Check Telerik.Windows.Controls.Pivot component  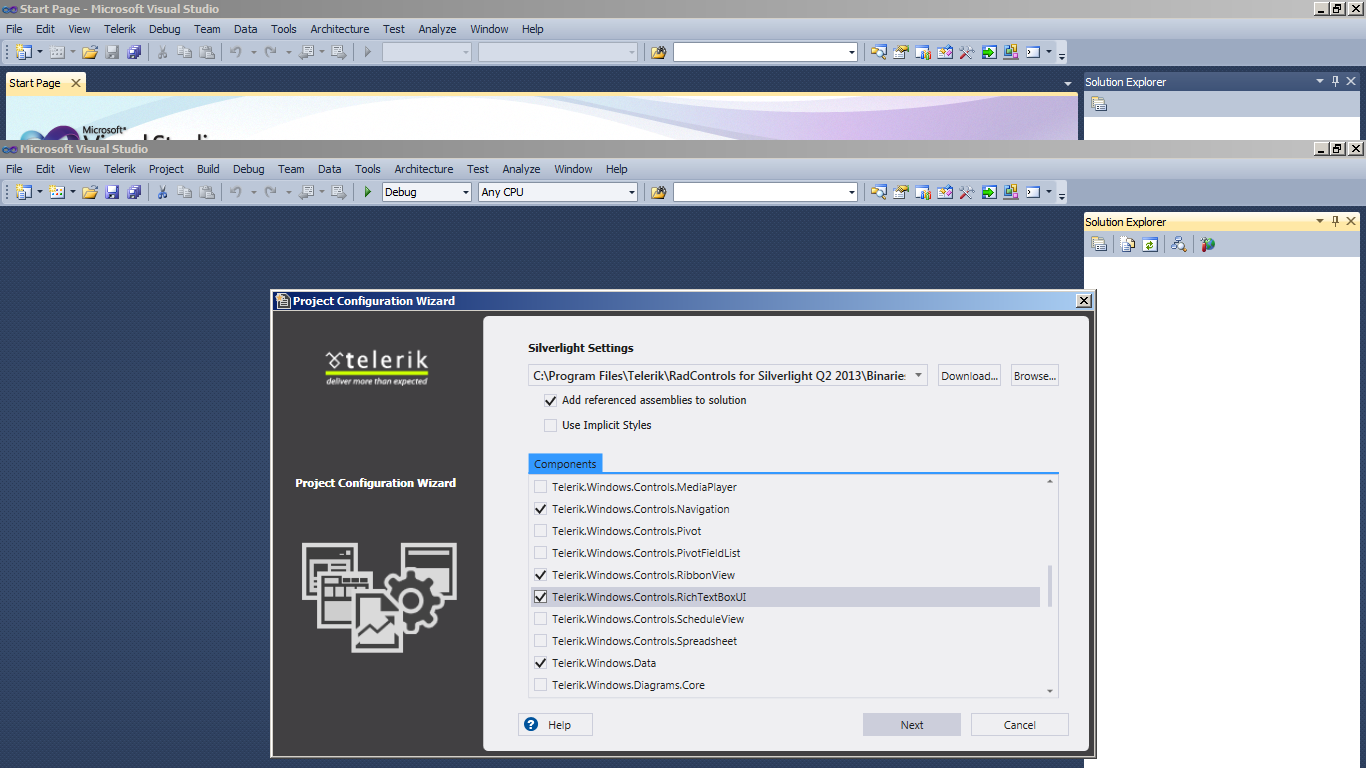(x=541, y=531)
